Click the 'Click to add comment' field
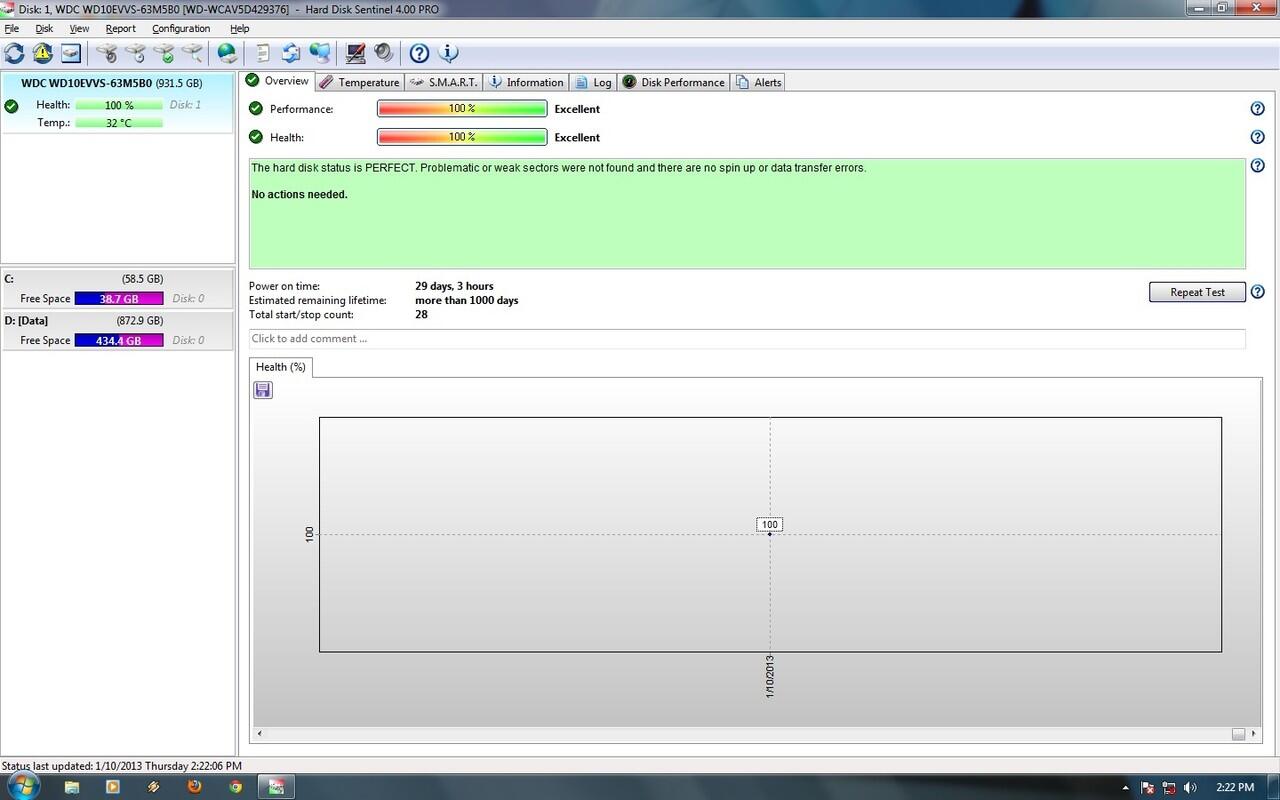Viewport: 1280px width, 800px height. tap(747, 339)
